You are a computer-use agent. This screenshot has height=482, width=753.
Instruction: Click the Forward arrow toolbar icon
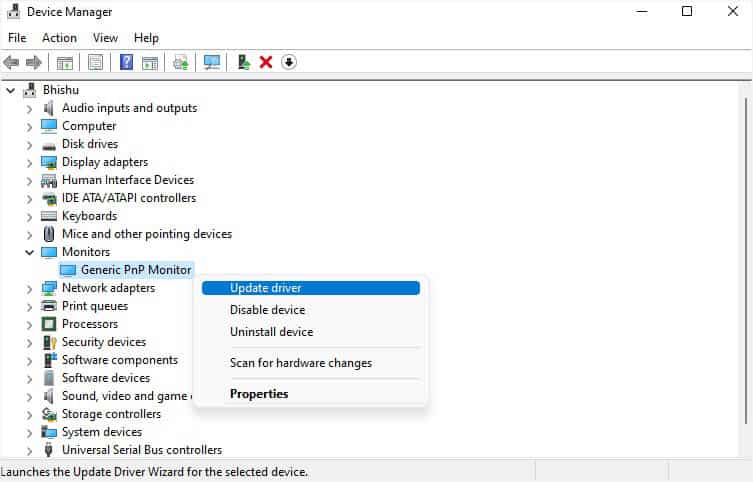pyautogui.click(x=34, y=62)
